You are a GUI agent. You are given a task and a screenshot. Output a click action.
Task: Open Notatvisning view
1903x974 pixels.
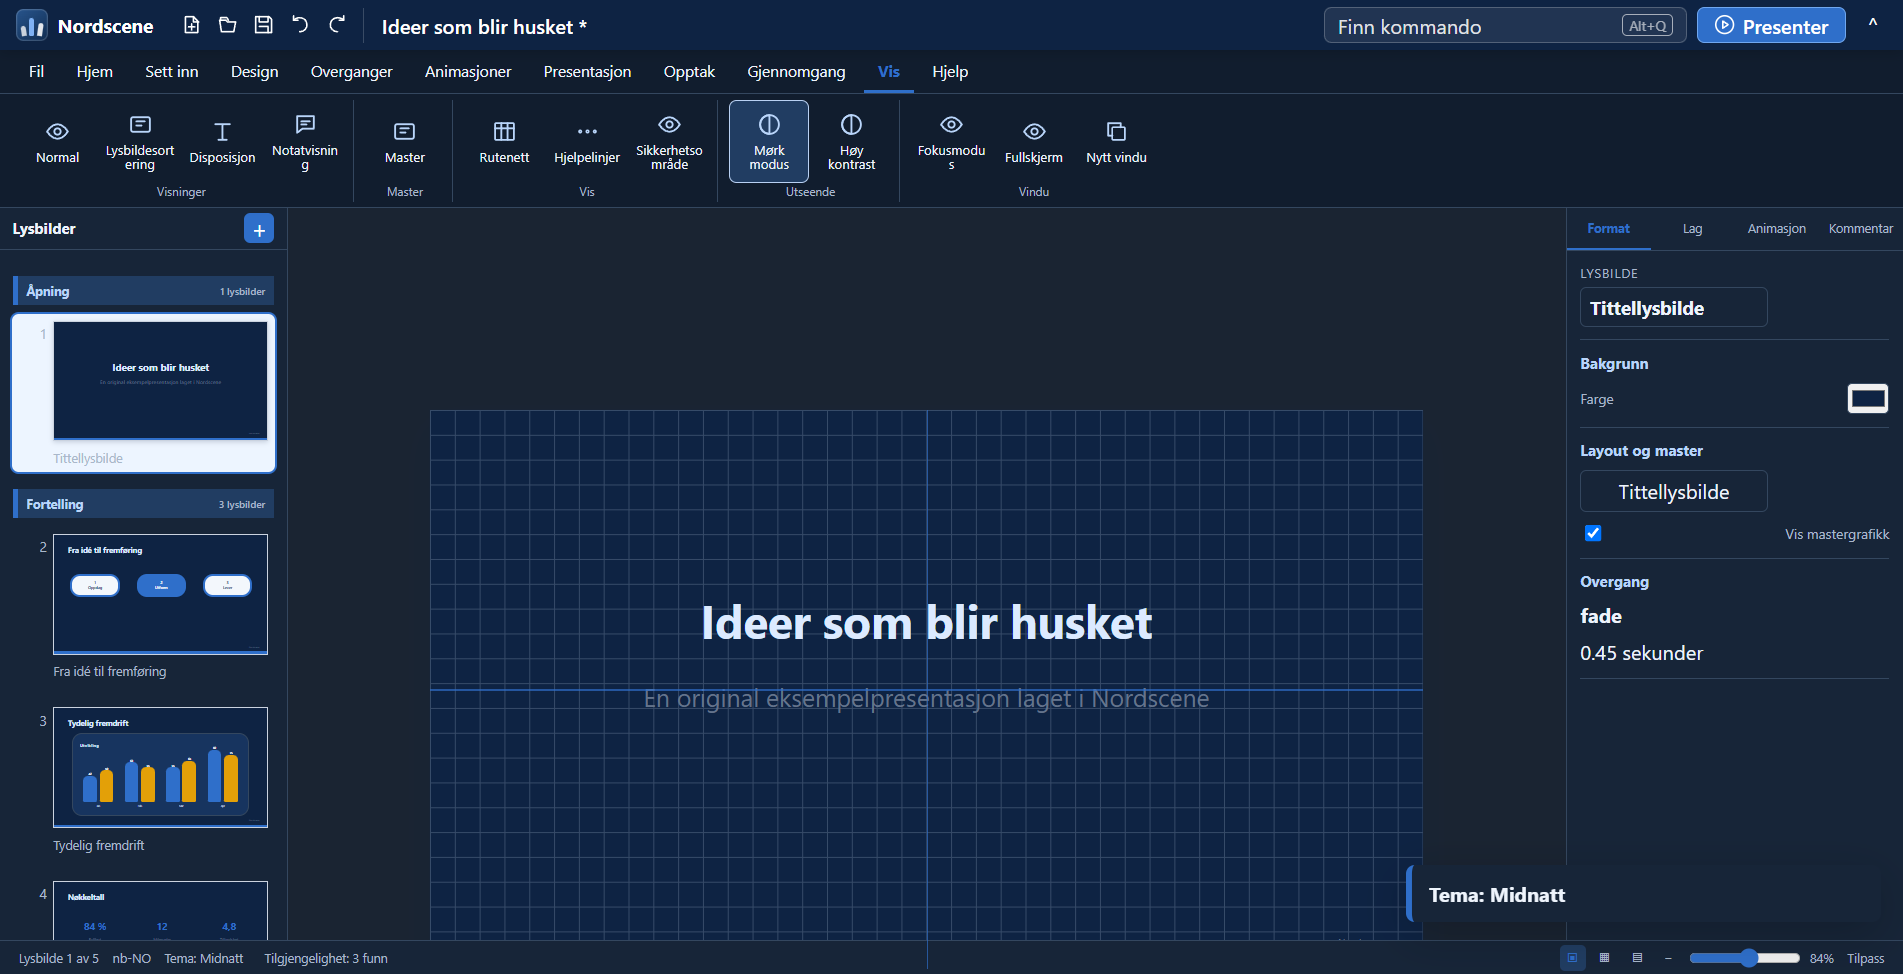305,143
